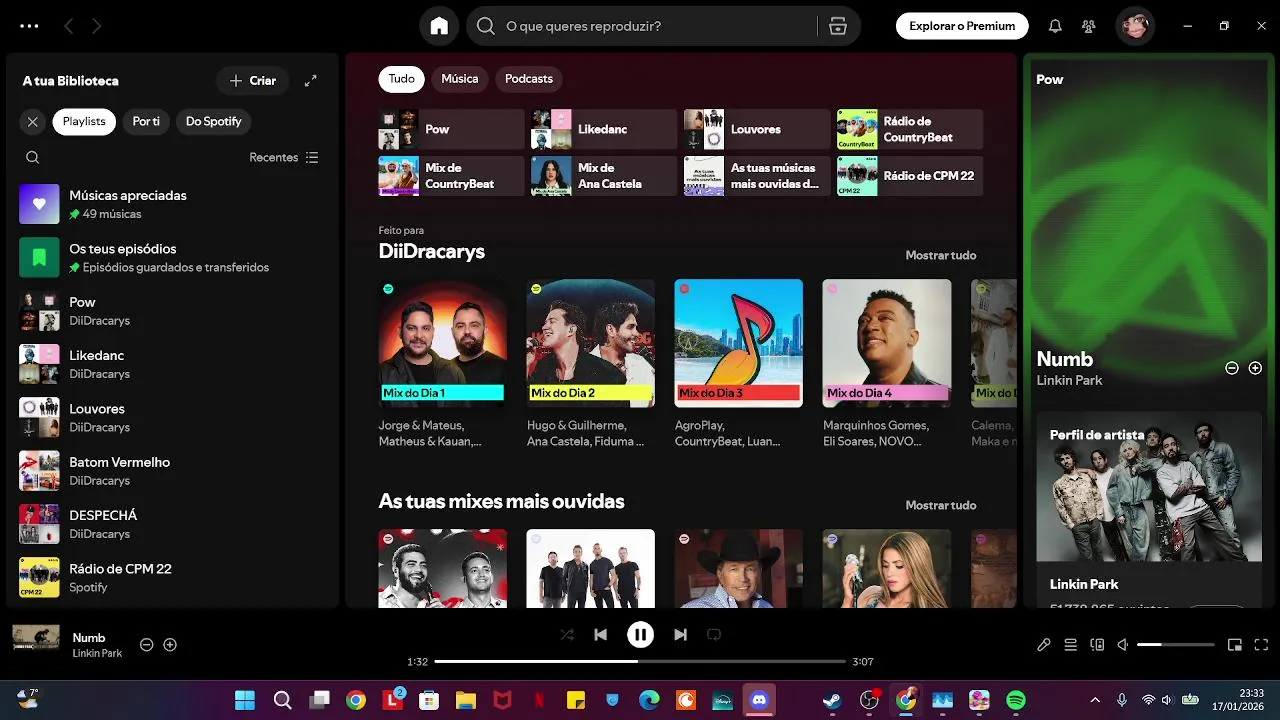
Task: Open 'As tuas músicas mais ouvidas' tile
Action: pos(757,176)
